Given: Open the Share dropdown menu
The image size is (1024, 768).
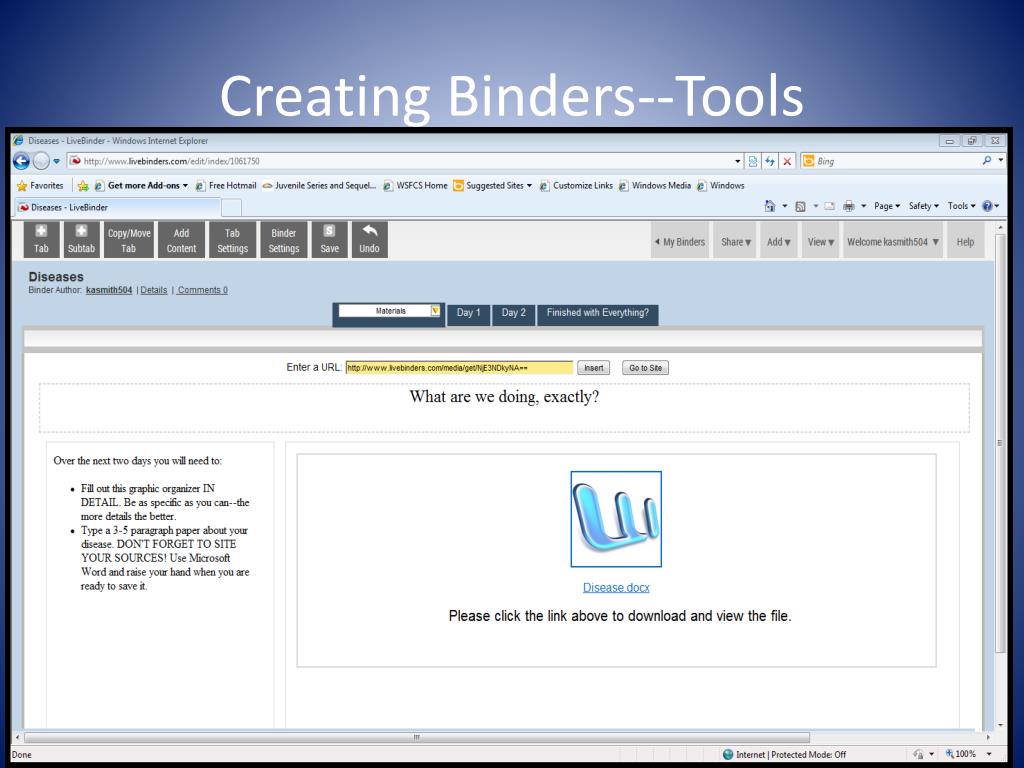Looking at the screenshot, I should [735, 241].
